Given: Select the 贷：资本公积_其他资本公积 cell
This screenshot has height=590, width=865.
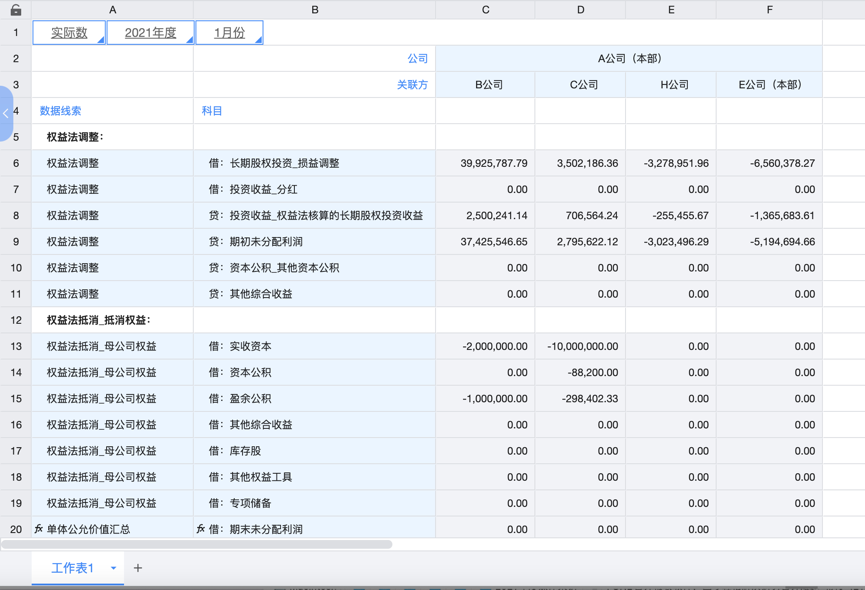Looking at the screenshot, I should tap(314, 268).
